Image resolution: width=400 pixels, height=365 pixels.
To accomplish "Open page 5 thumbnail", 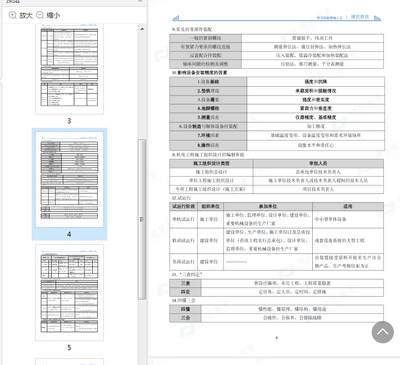I will tap(69, 293).
